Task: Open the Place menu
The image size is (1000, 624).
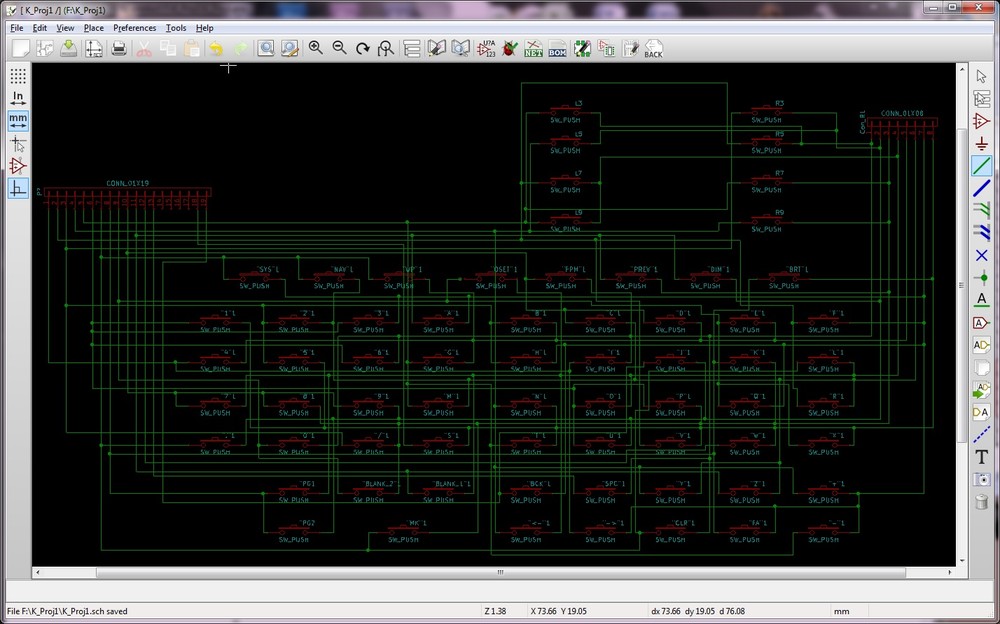Action: coord(94,28)
